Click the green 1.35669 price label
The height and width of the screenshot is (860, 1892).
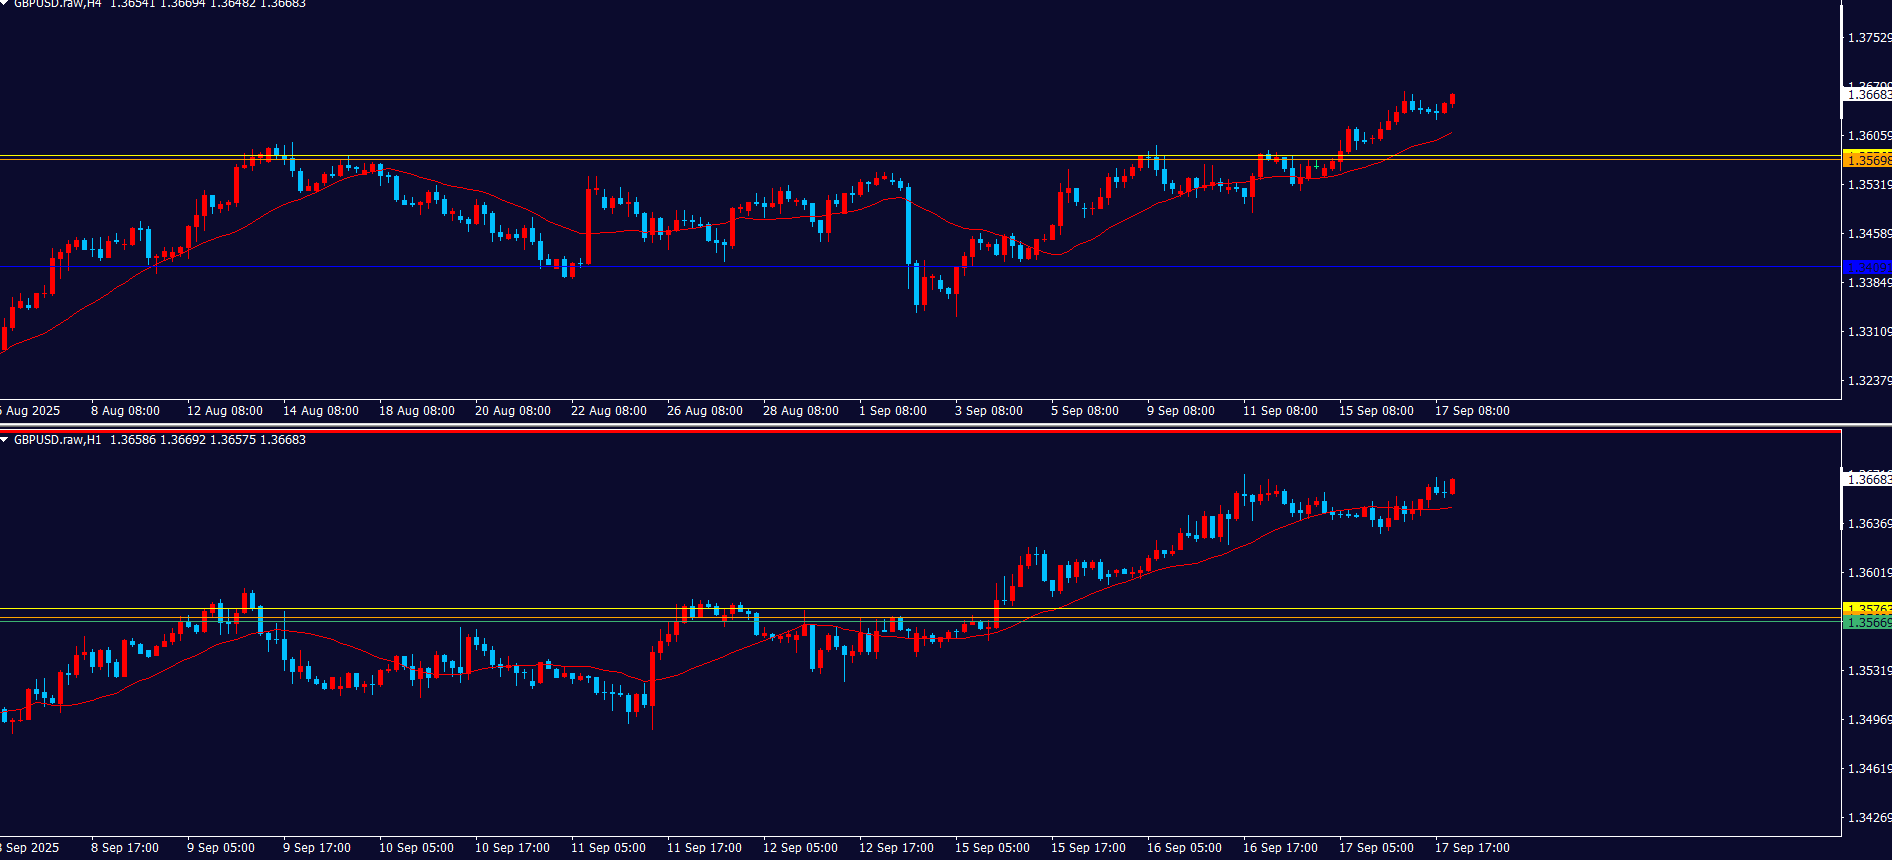point(1867,622)
